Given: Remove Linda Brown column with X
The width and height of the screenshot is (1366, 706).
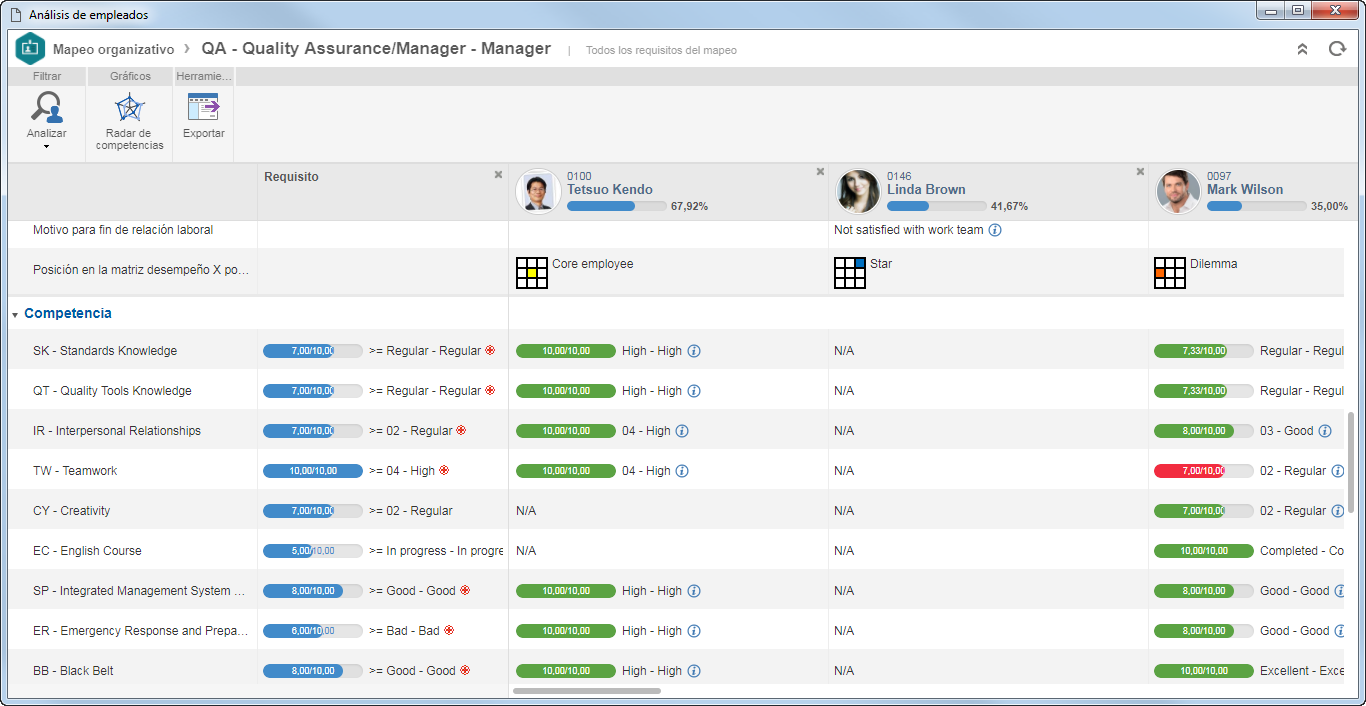Looking at the screenshot, I should point(1140,172).
